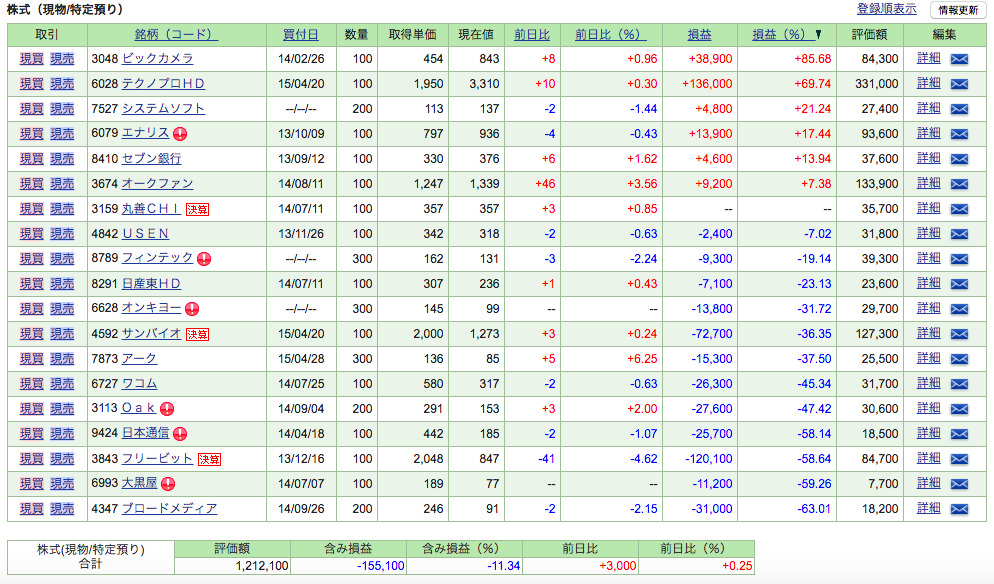Image resolution: width=994 pixels, height=584 pixels.
Task: Click 決算 badge next to 丸善CHI
Action: point(197,209)
